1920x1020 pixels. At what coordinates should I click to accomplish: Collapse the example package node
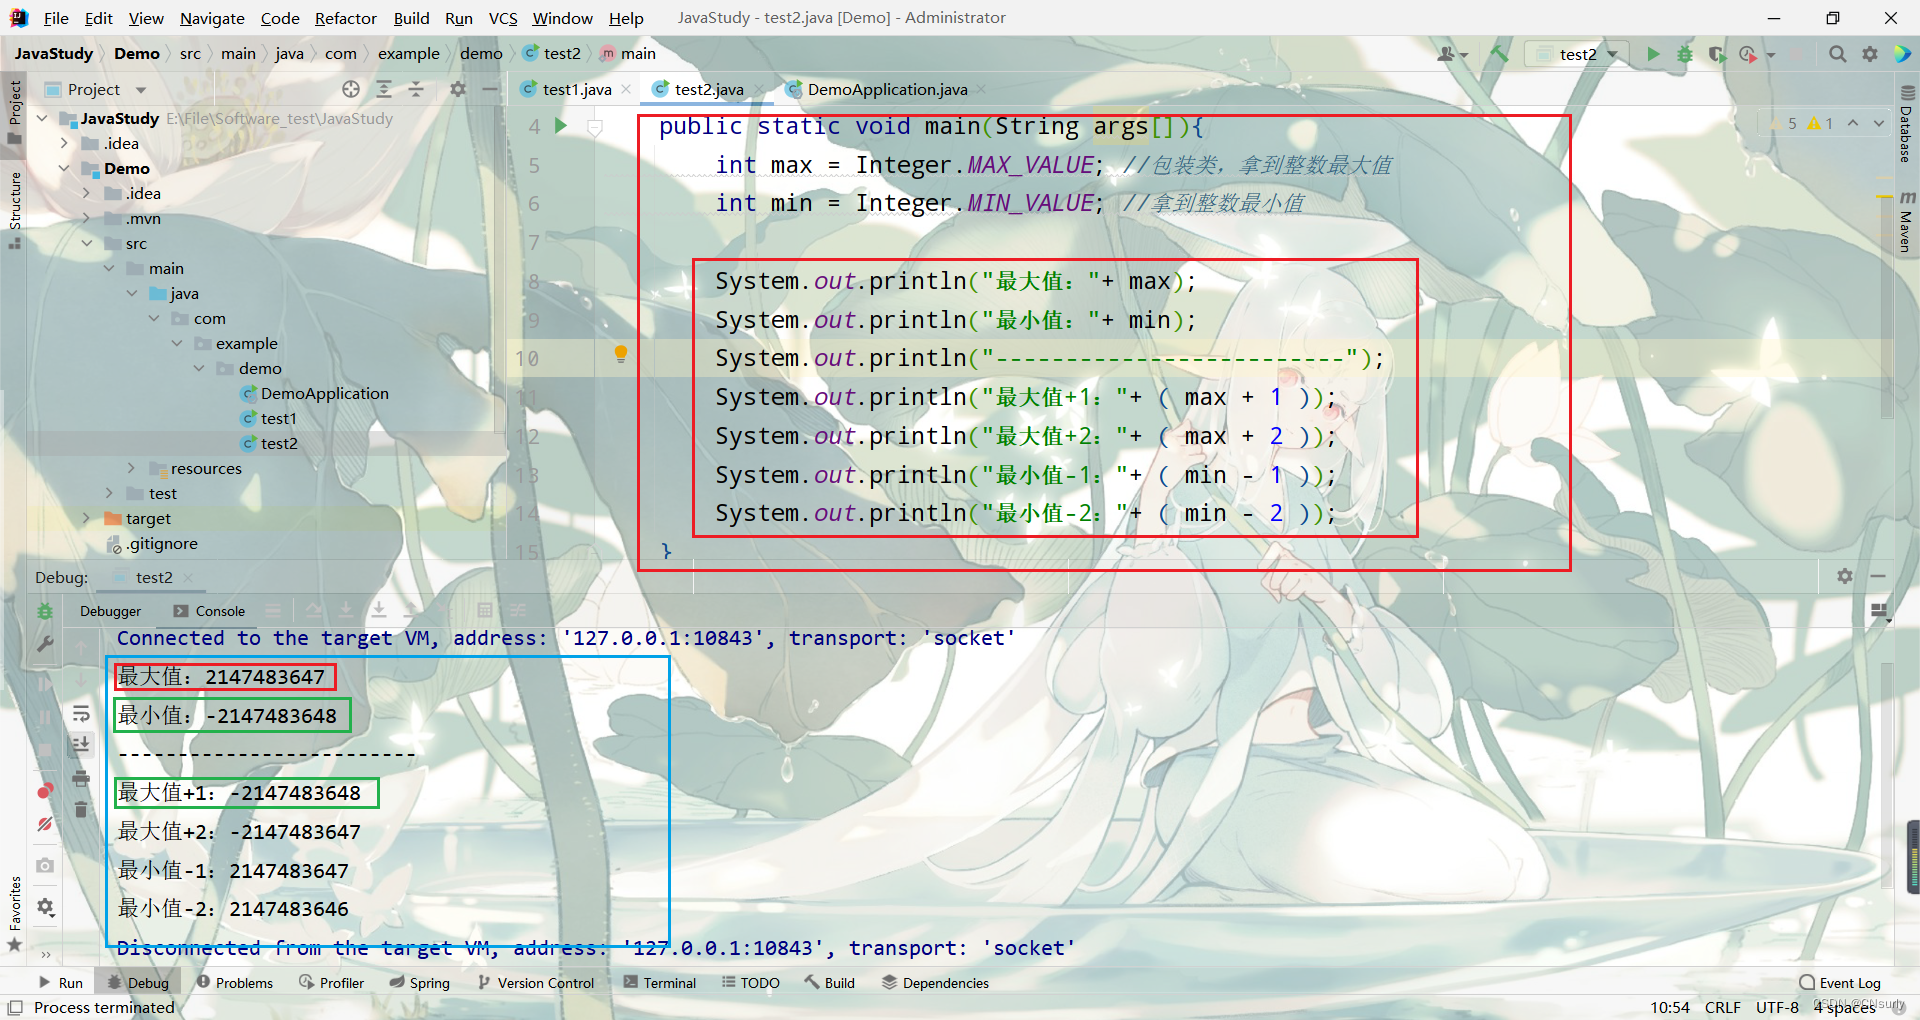[x=176, y=343]
